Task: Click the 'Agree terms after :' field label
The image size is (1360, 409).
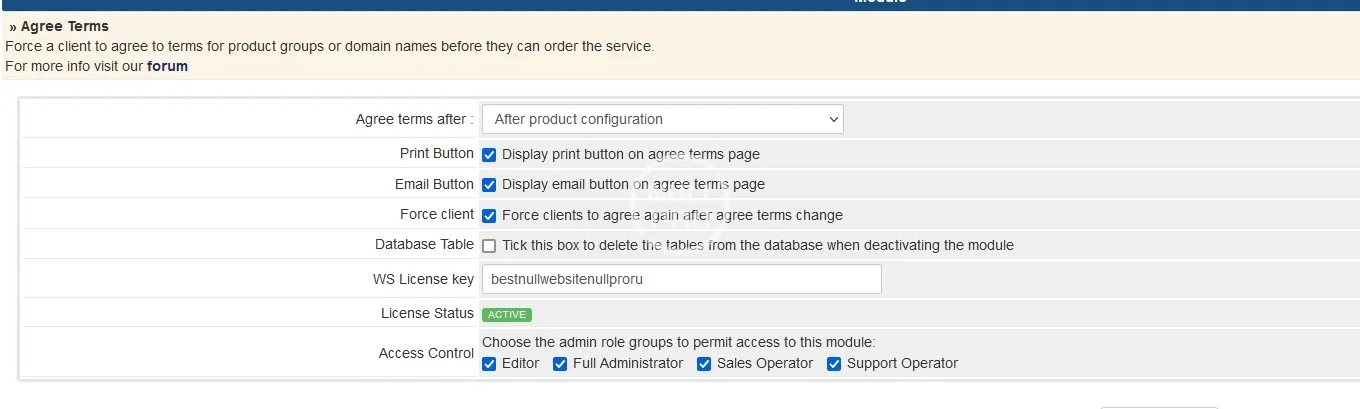Action: pos(414,119)
